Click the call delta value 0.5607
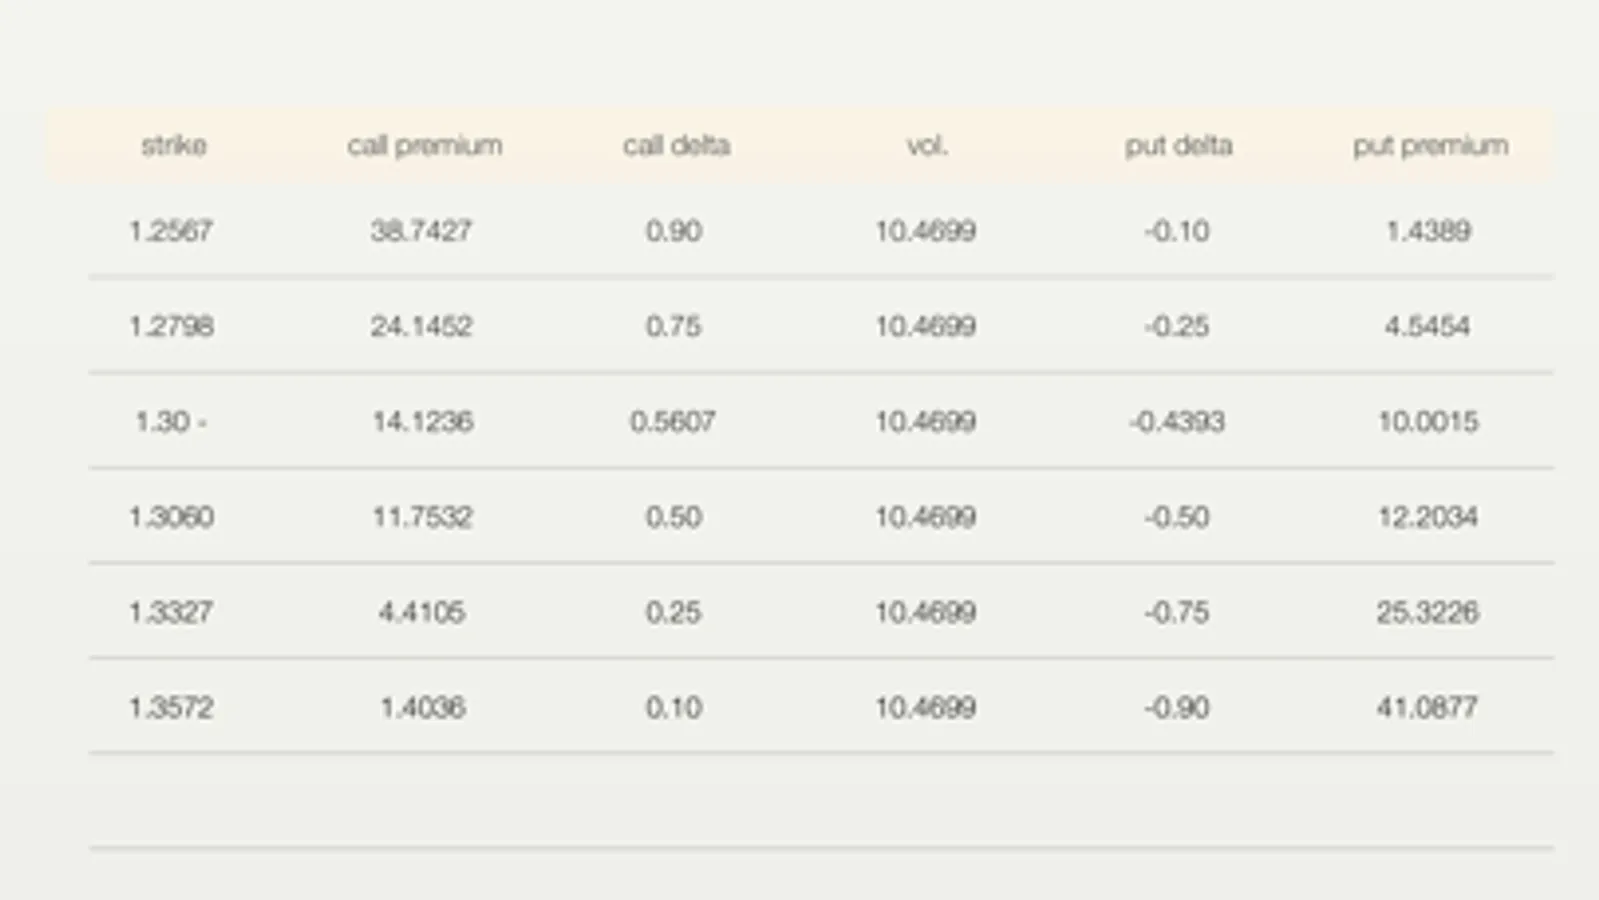 tap(673, 421)
